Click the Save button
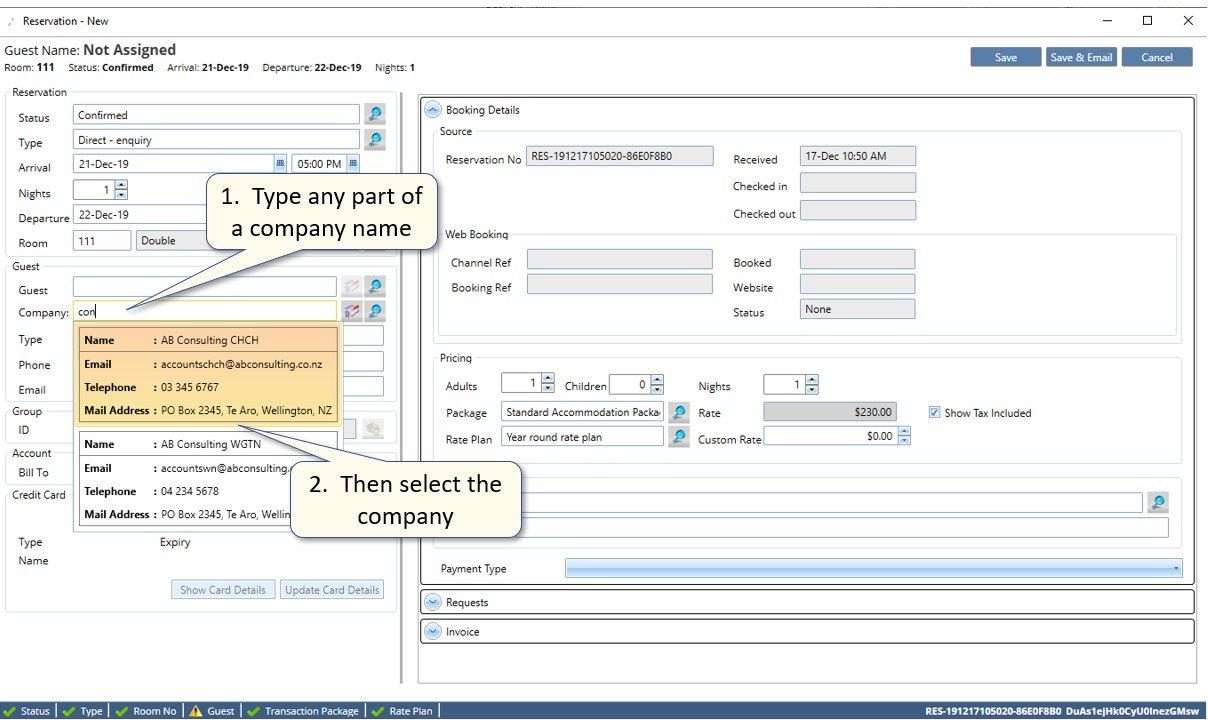This screenshot has width=1208, height=724. (x=1006, y=57)
